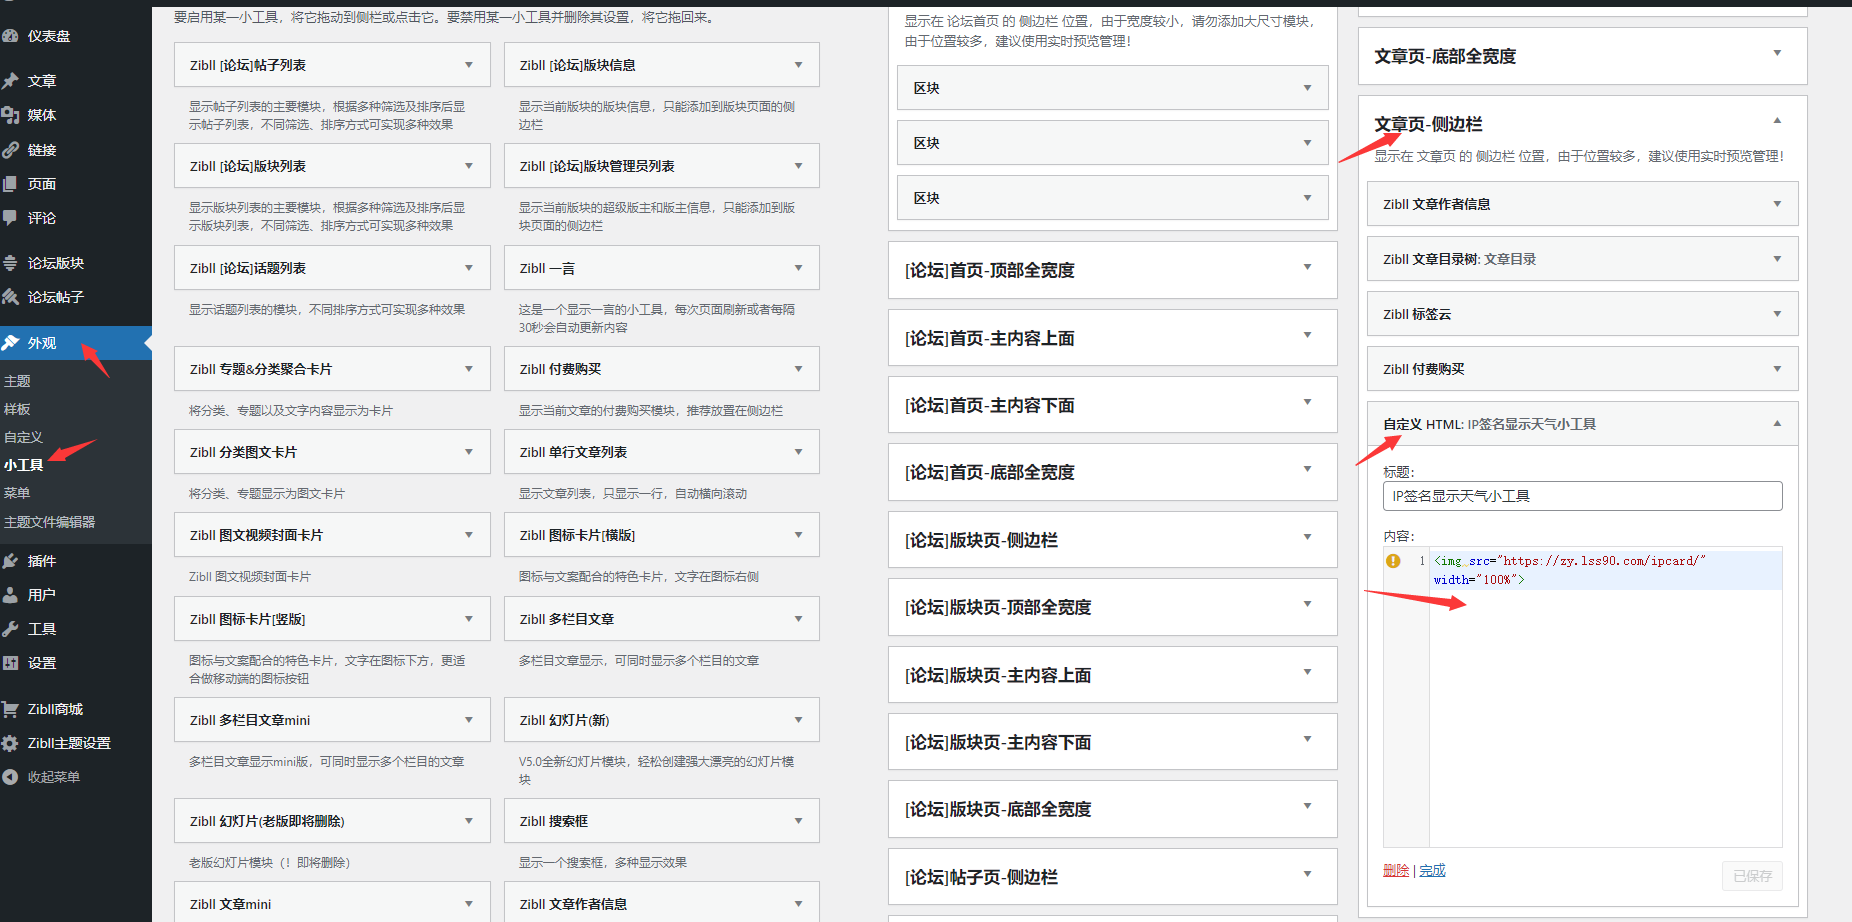Open the 样板 submenu item

(x=17, y=409)
